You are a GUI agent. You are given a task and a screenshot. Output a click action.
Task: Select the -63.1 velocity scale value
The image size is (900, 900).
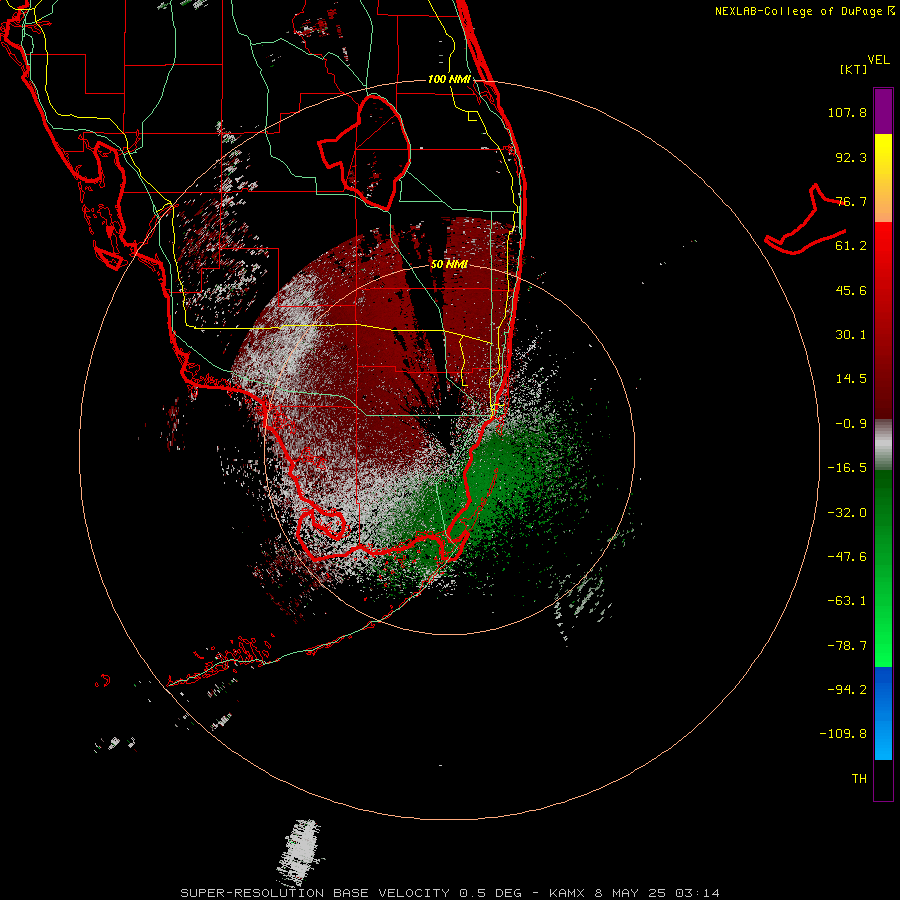pos(847,601)
